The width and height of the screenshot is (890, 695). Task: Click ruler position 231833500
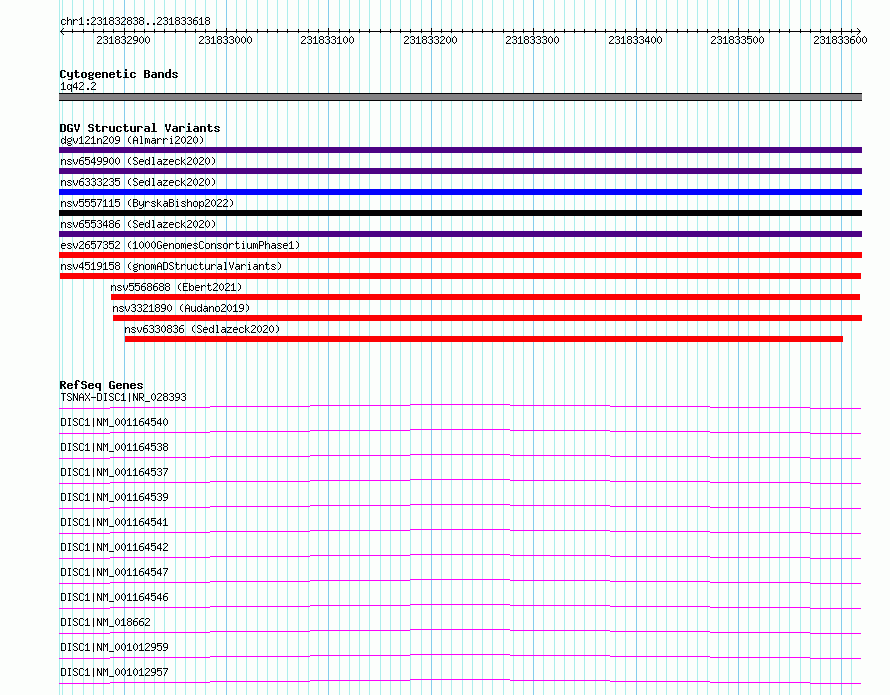(x=737, y=40)
